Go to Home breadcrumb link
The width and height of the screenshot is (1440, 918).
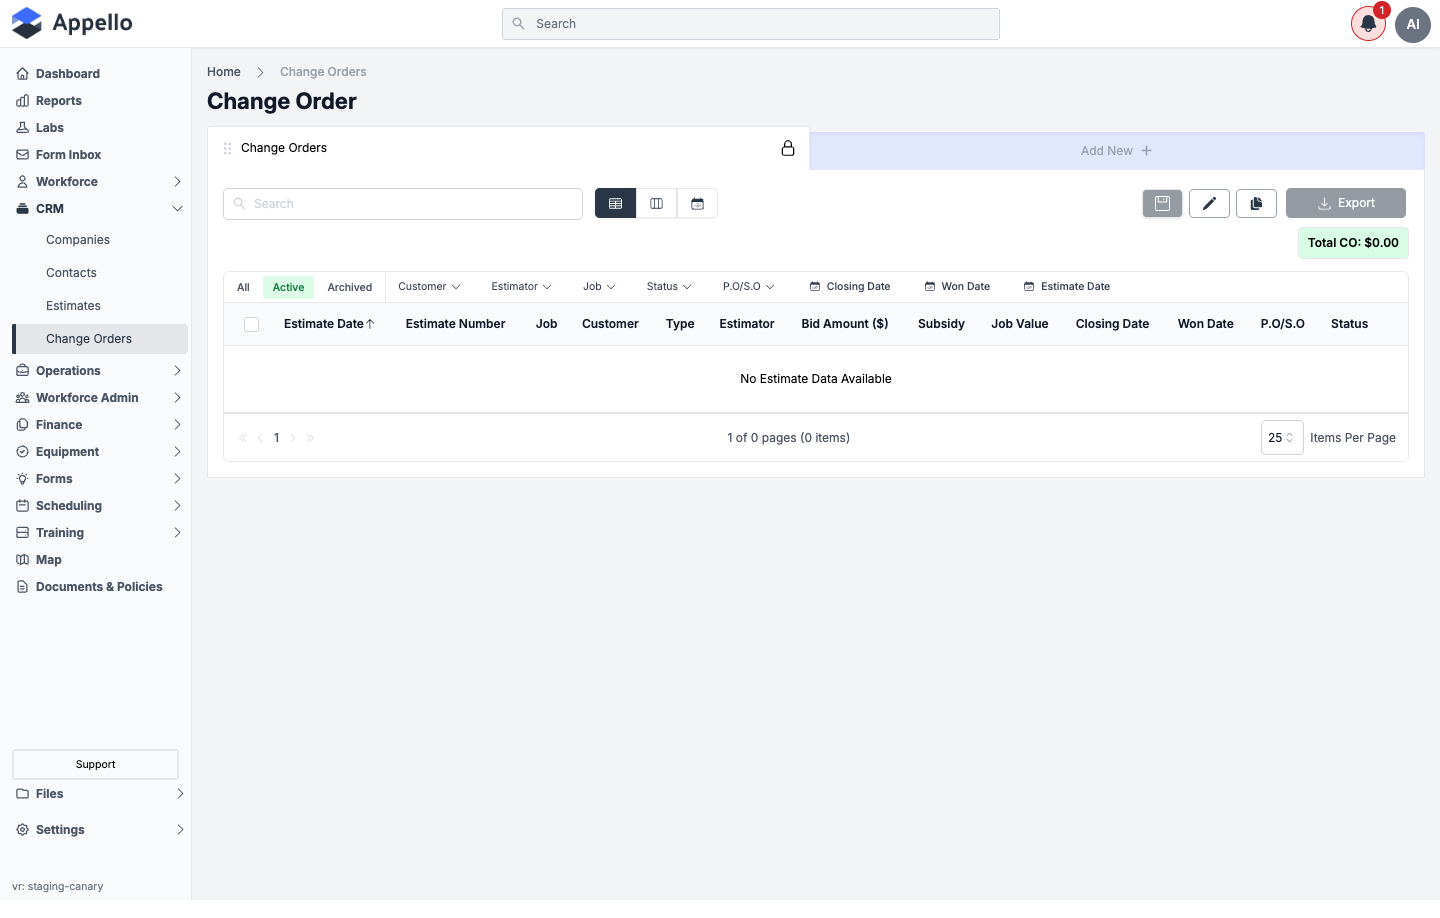click(x=224, y=72)
